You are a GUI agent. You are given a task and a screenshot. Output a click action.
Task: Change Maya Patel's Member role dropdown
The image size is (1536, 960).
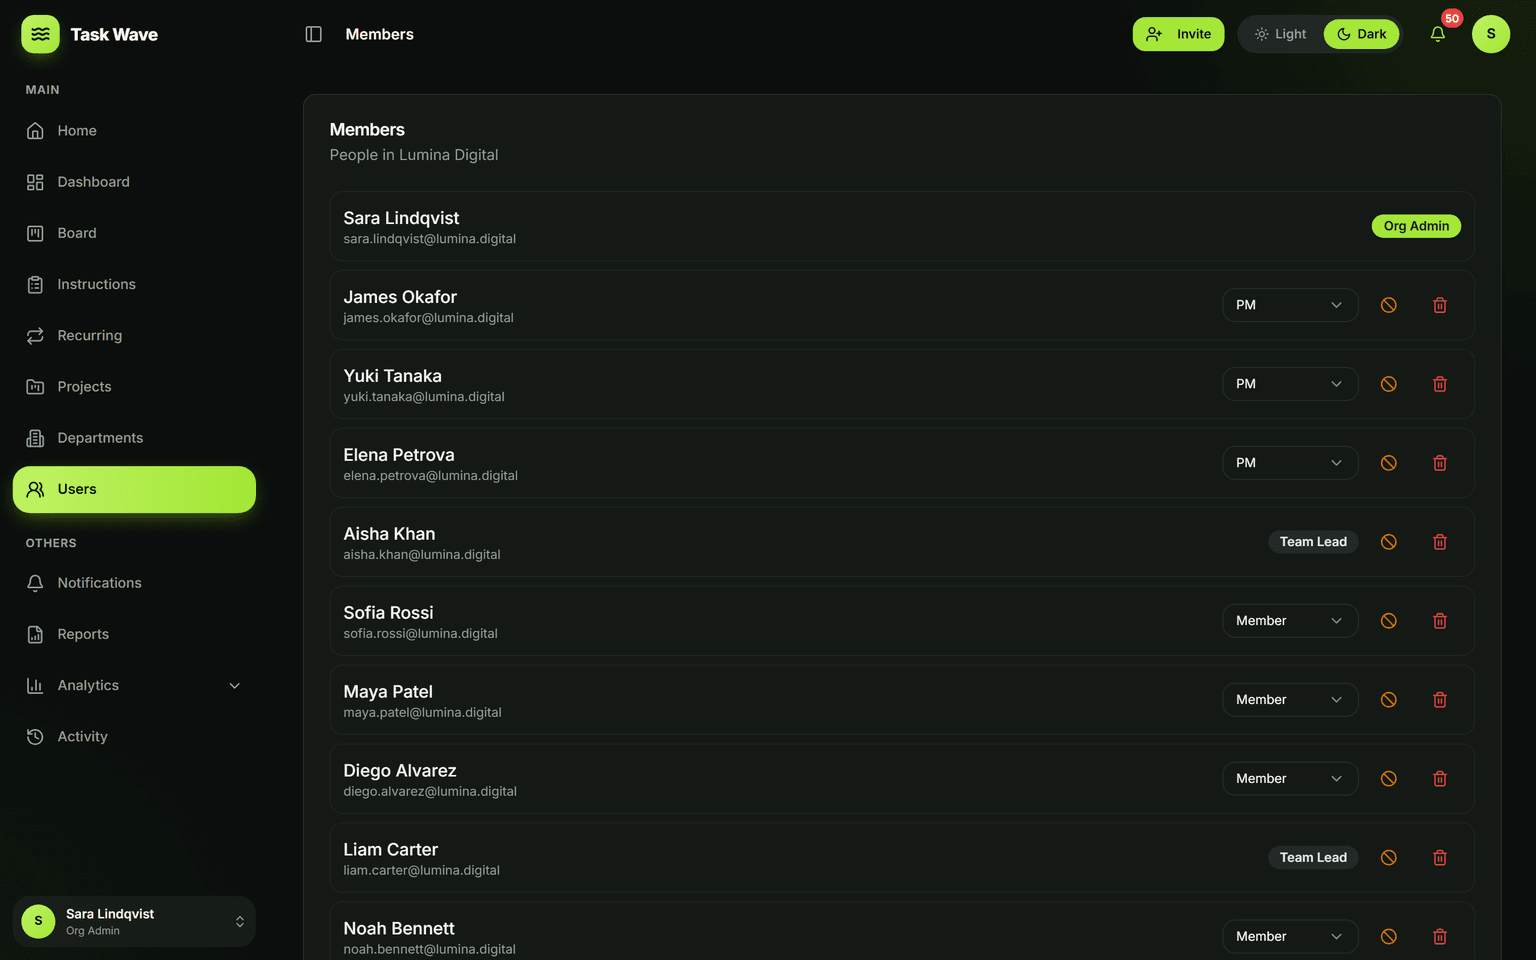click(x=1290, y=700)
